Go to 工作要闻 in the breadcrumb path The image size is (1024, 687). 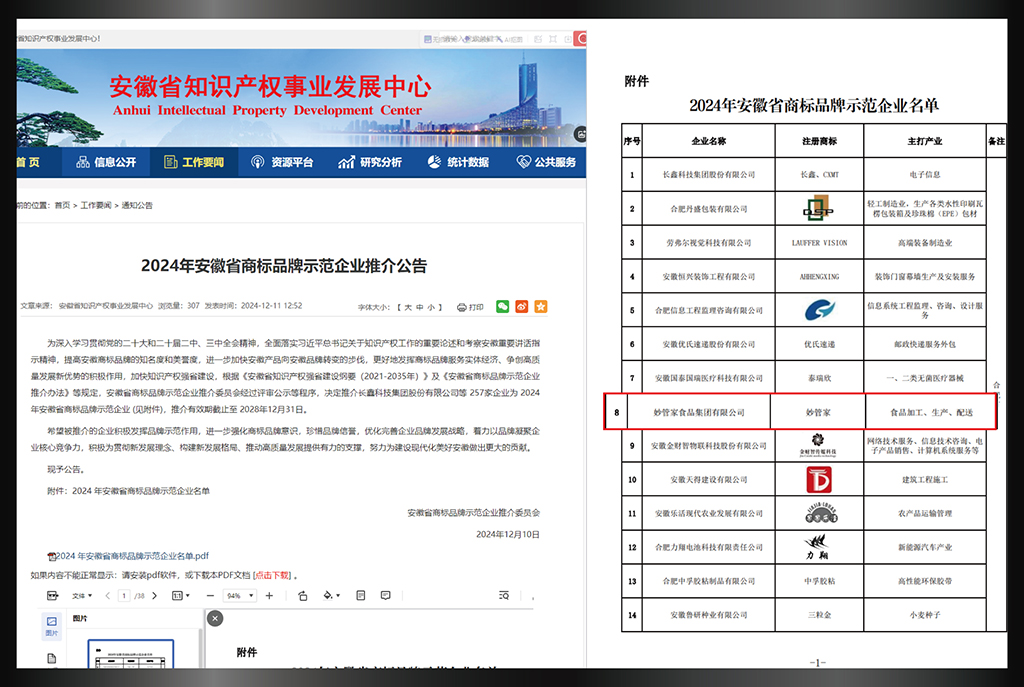(95, 205)
